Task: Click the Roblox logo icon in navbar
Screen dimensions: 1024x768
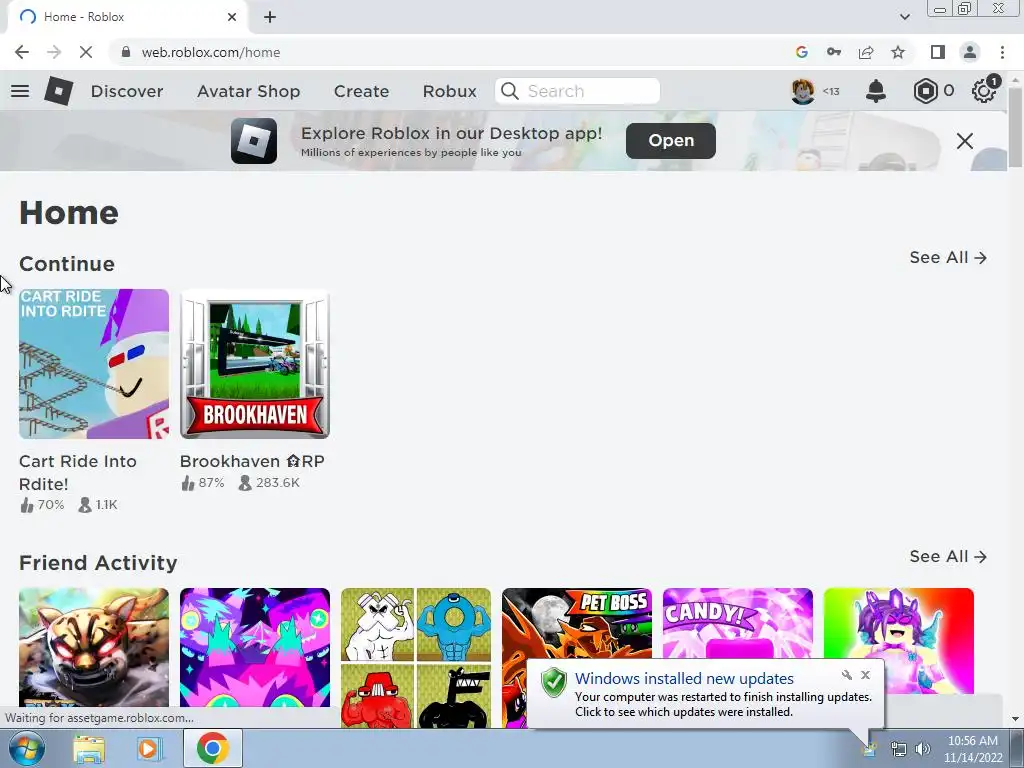Action: coord(59,91)
